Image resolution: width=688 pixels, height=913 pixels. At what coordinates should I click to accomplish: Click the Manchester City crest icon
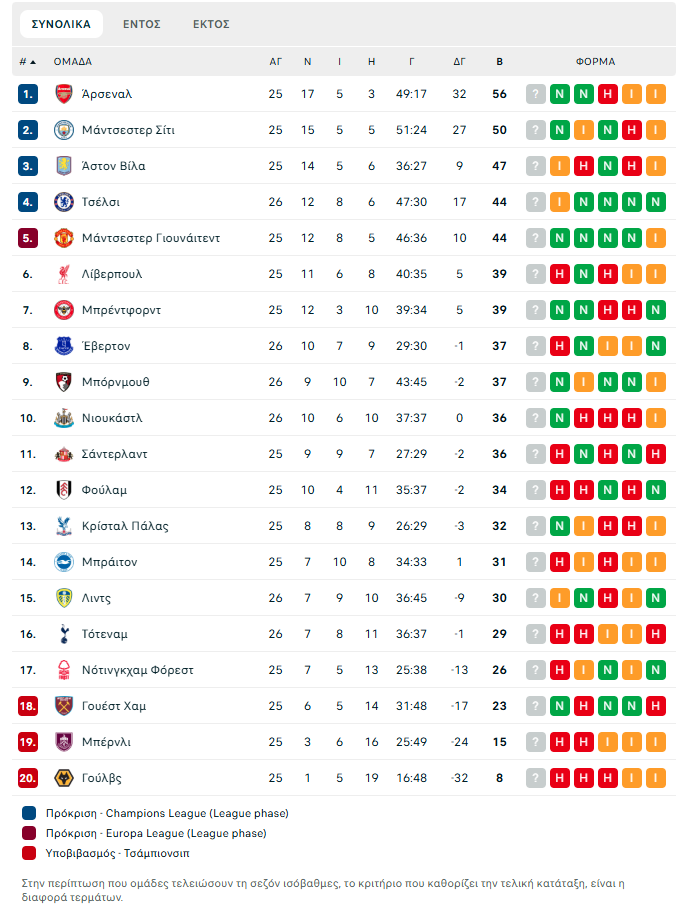64,130
